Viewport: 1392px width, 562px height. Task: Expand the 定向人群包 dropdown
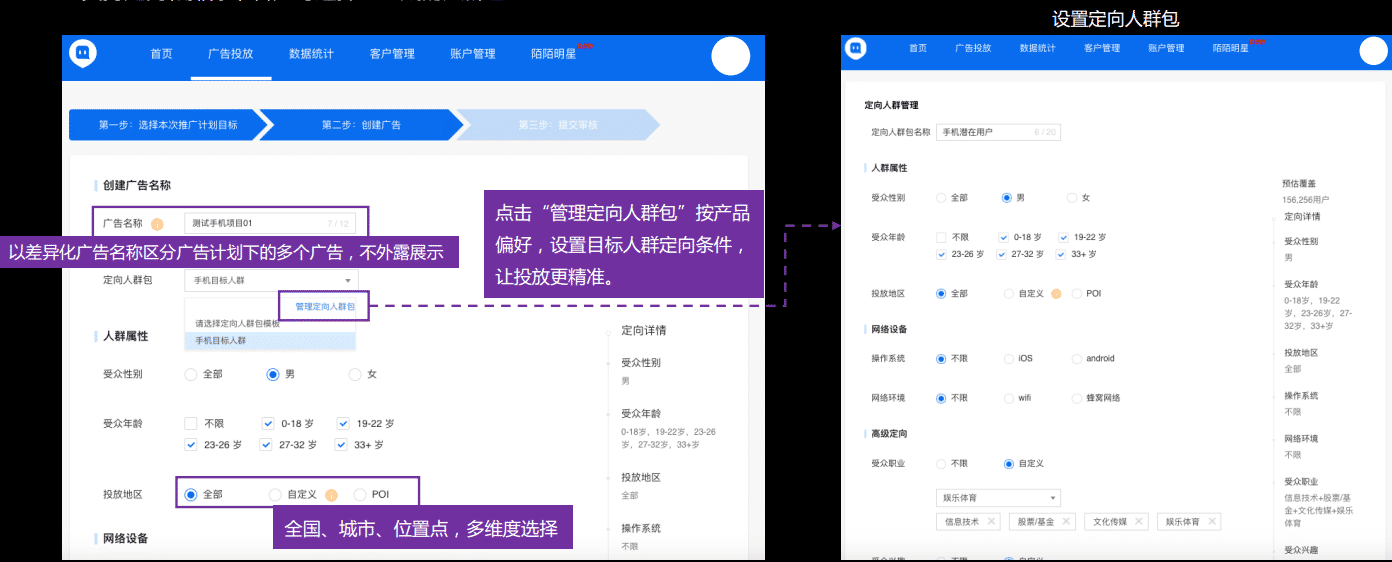270,281
